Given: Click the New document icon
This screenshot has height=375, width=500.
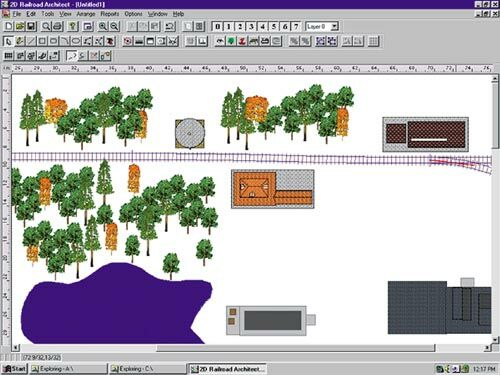Looking at the screenshot, I should [9, 26].
